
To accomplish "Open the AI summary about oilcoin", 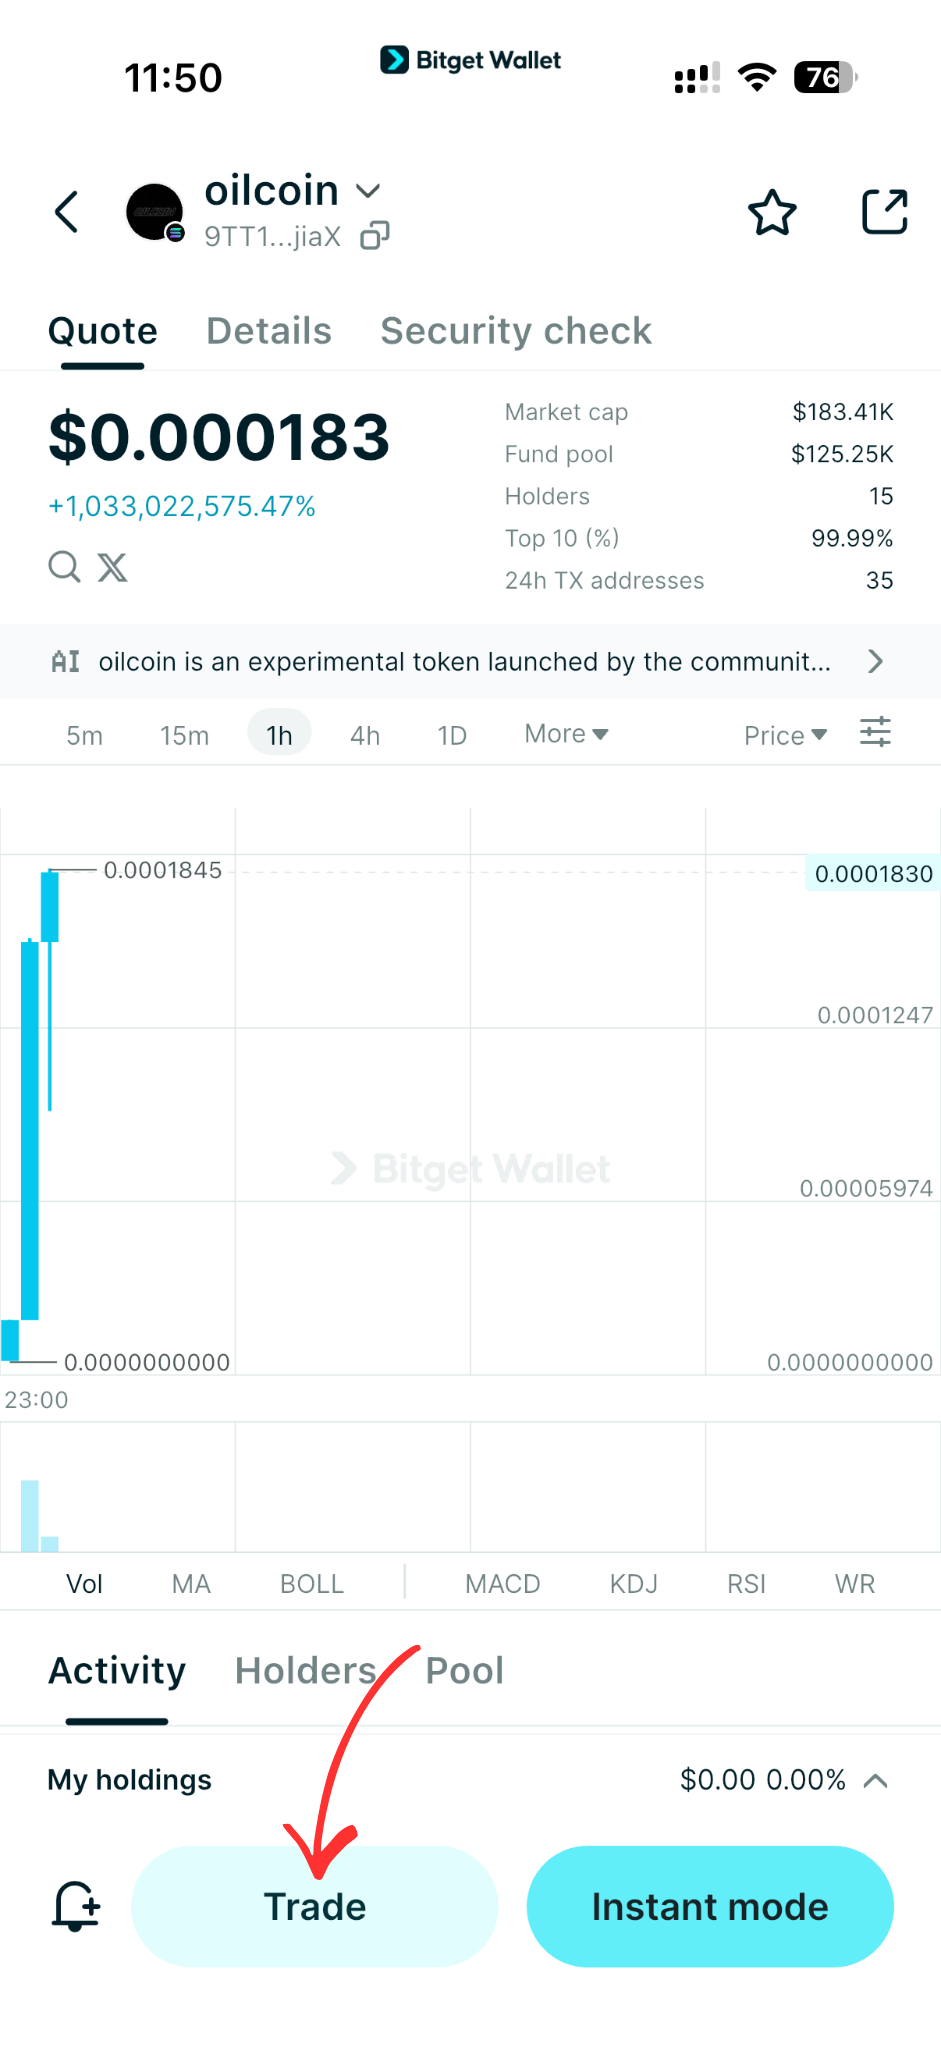I will tap(470, 661).
